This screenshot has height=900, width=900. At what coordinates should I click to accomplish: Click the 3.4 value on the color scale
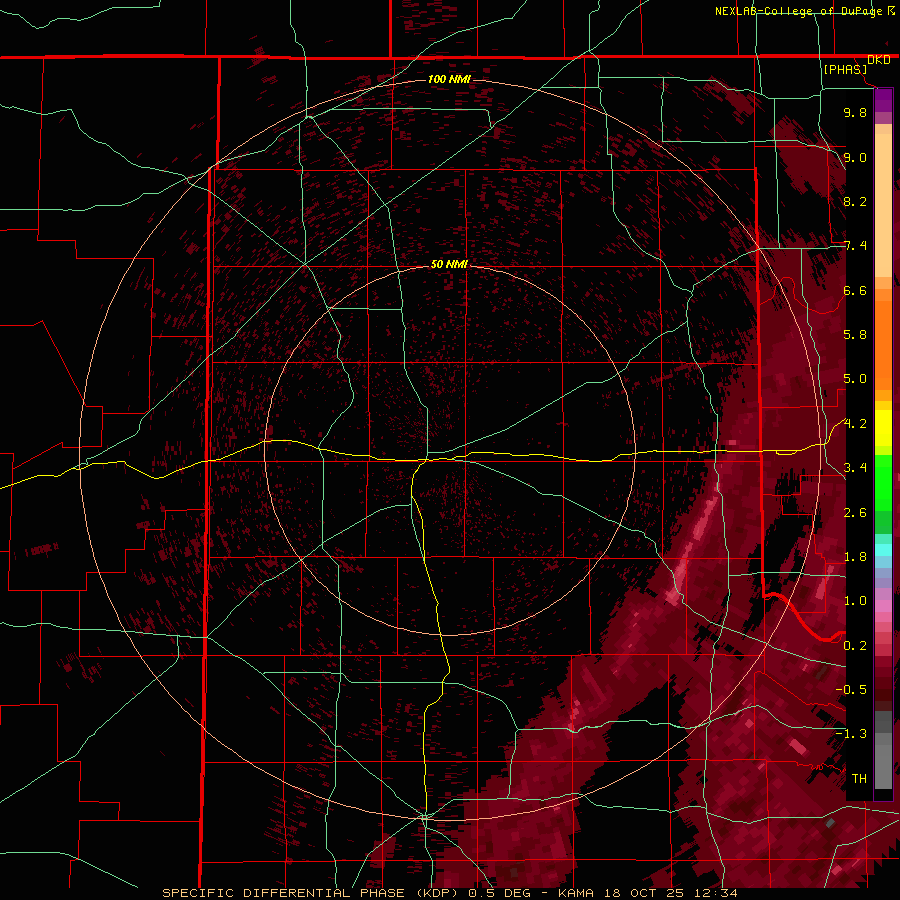[x=855, y=468]
